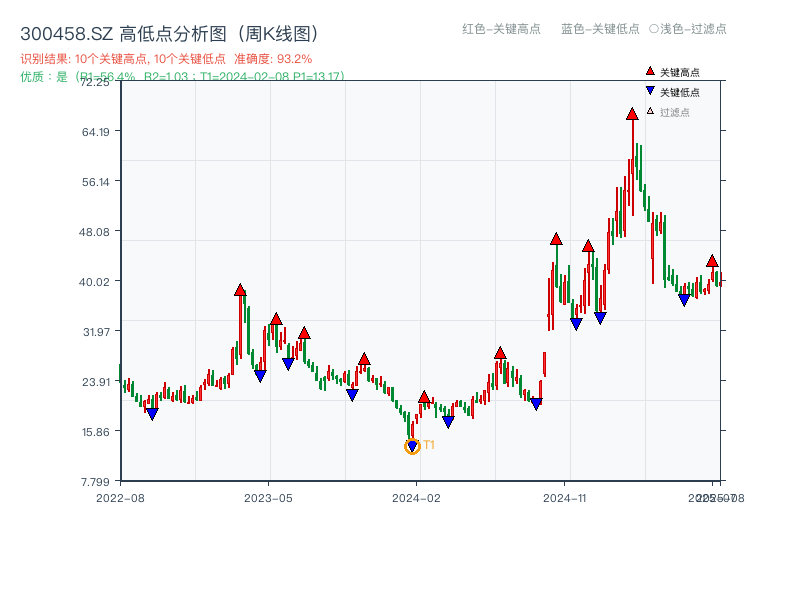Click the red high marker just after 2023-05
This screenshot has height=600, width=800.
coord(276,319)
